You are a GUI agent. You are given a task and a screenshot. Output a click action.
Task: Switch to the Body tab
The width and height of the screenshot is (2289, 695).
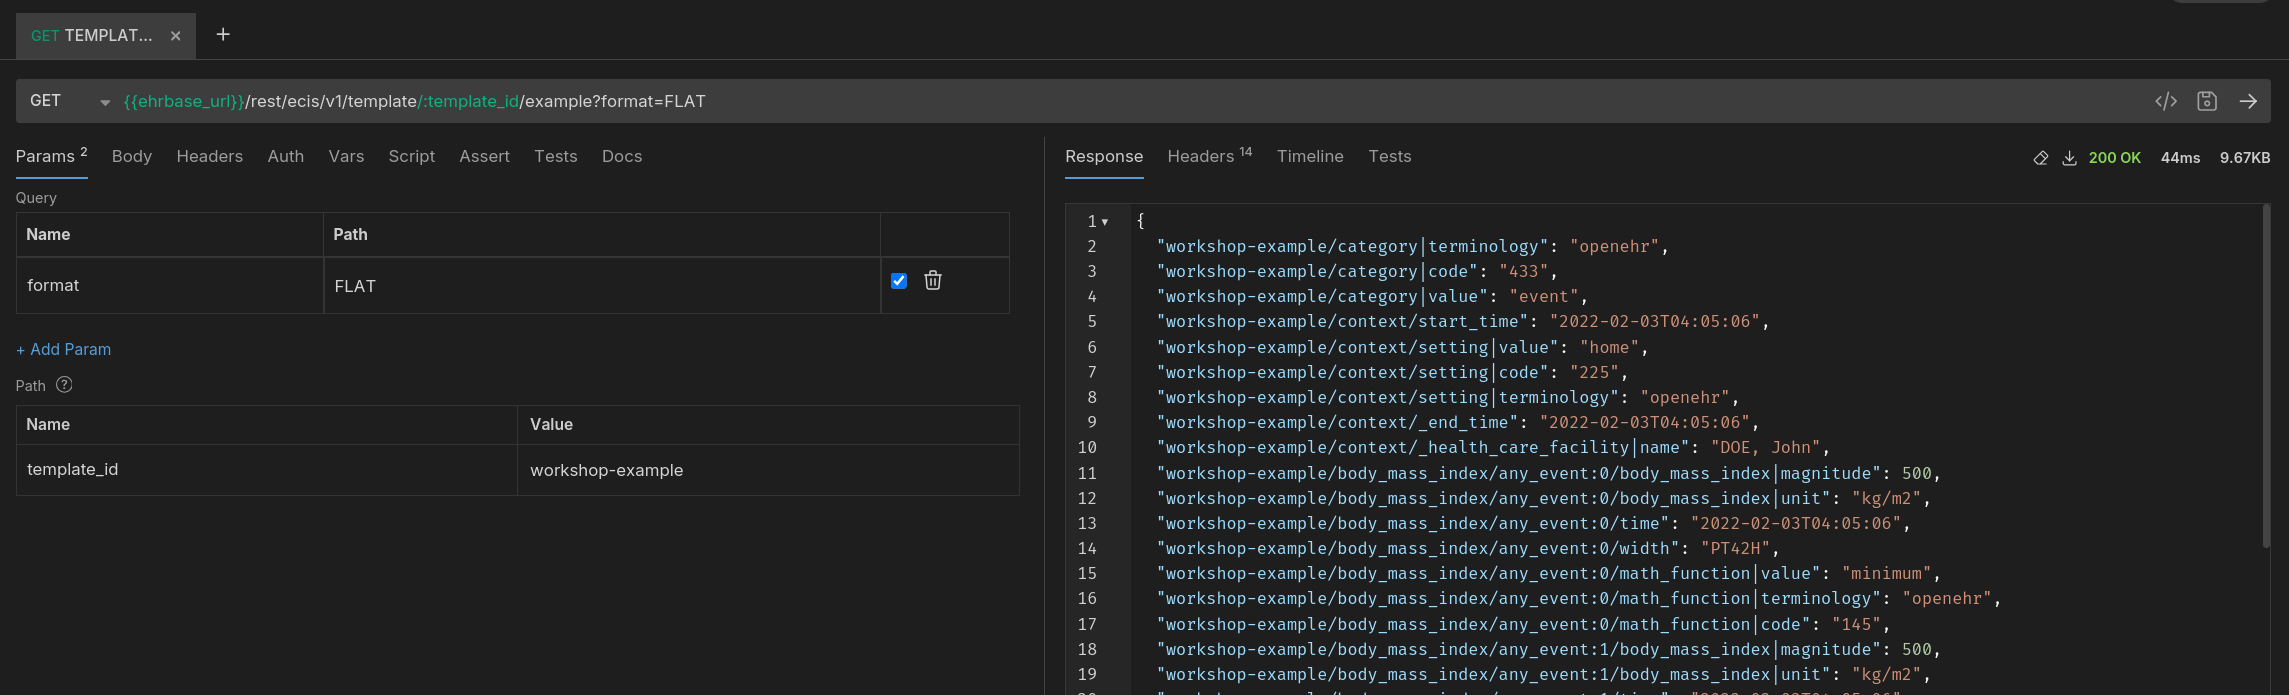click(132, 157)
